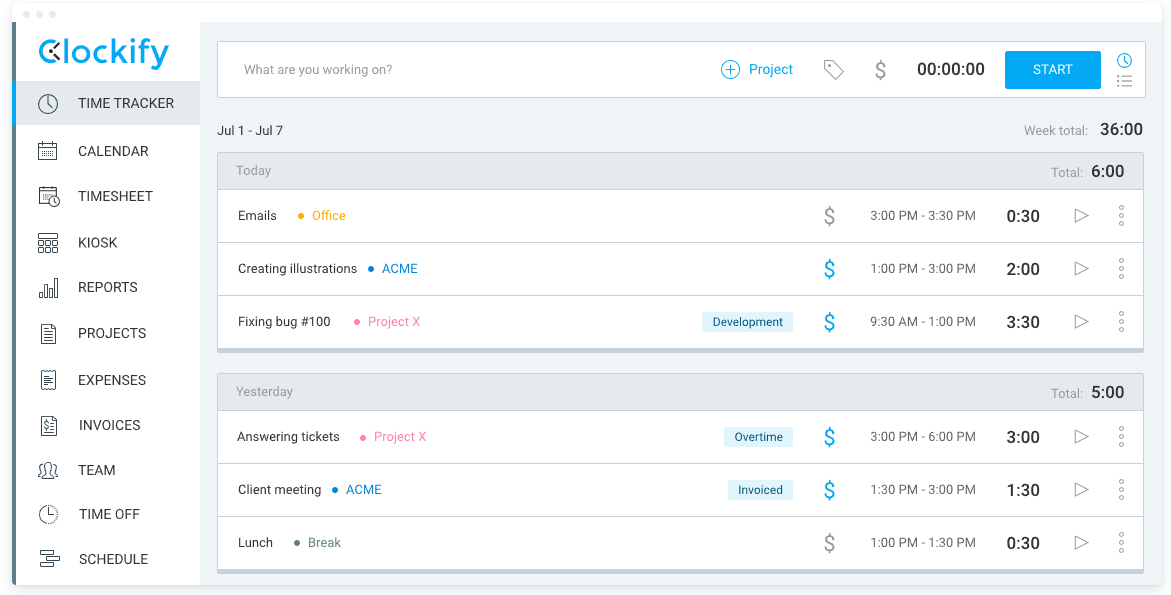1171x595 pixels.
Task: Toggle billable dollar sign in timer bar
Action: coord(880,69)
